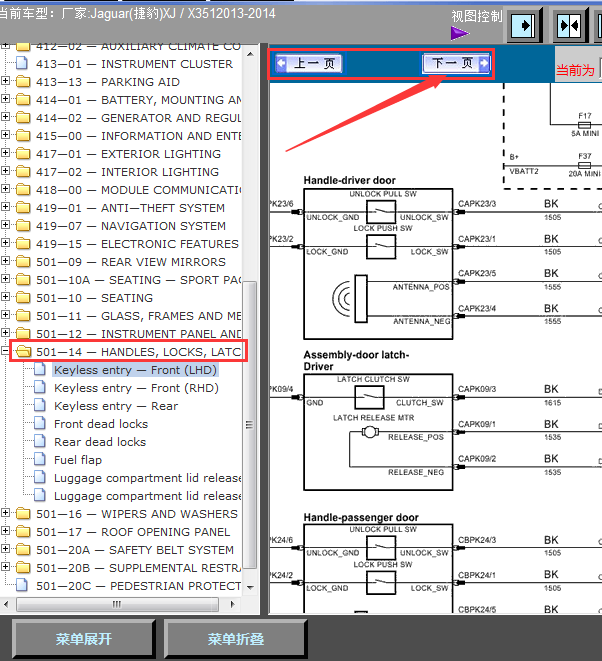Collapse the 501-14 Handles, Locks node

pos(6,352)
